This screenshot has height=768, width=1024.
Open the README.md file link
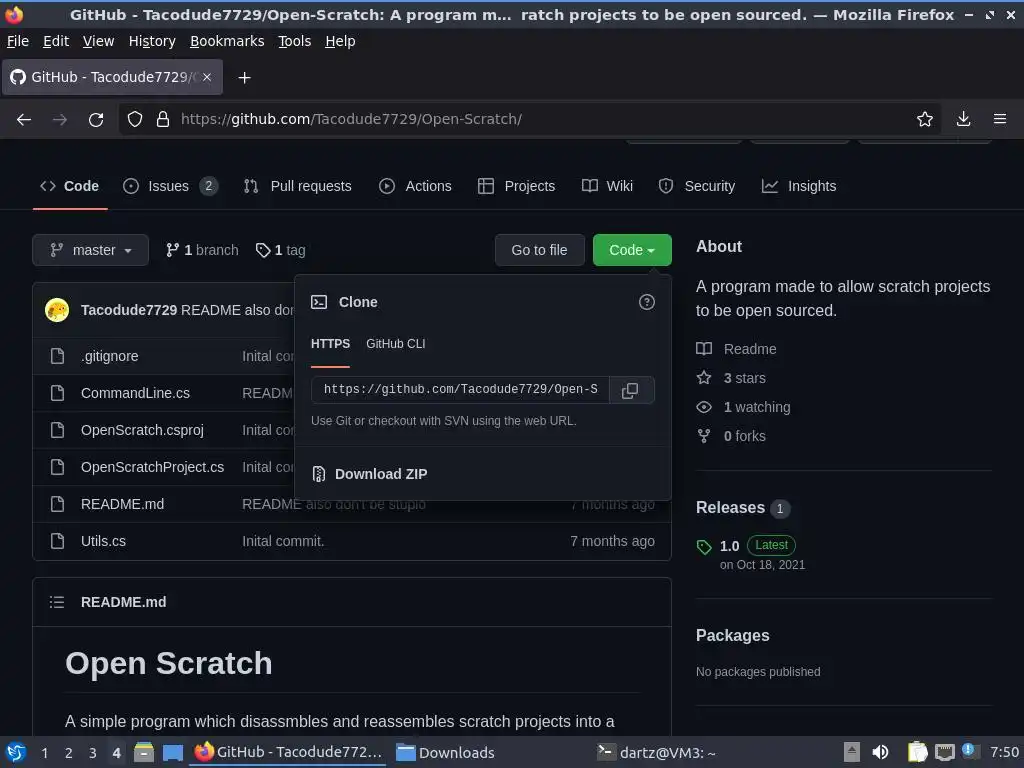122,505
